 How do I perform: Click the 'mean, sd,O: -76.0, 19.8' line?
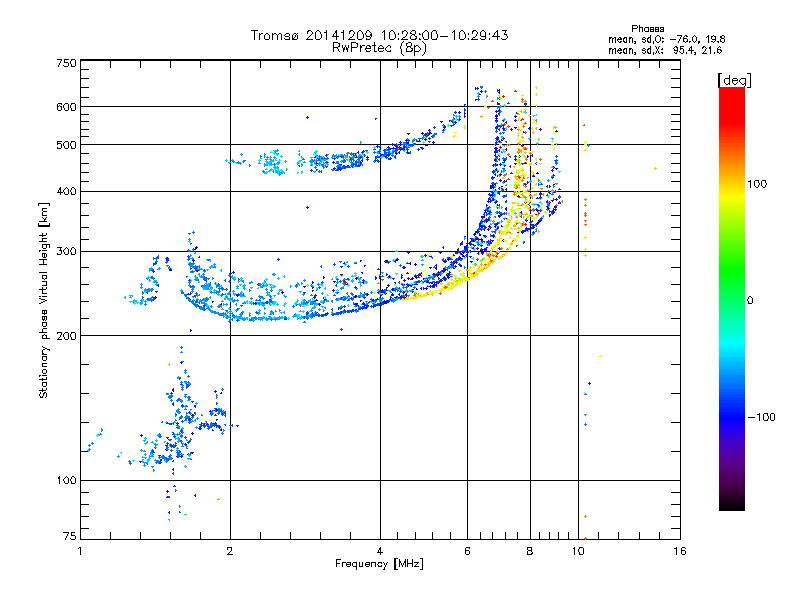tap(666, 39)
